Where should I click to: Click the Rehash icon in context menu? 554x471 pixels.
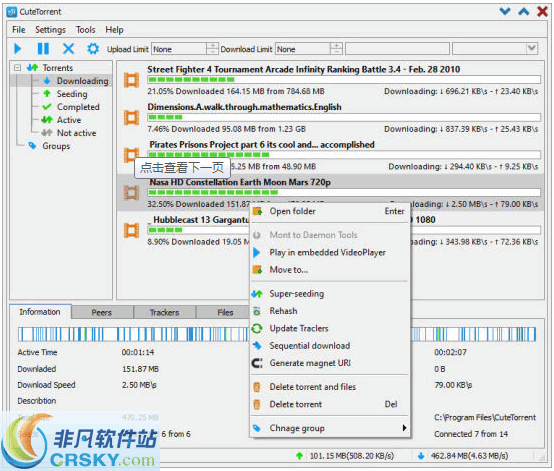pyautogui.click(x=257, y=311)
